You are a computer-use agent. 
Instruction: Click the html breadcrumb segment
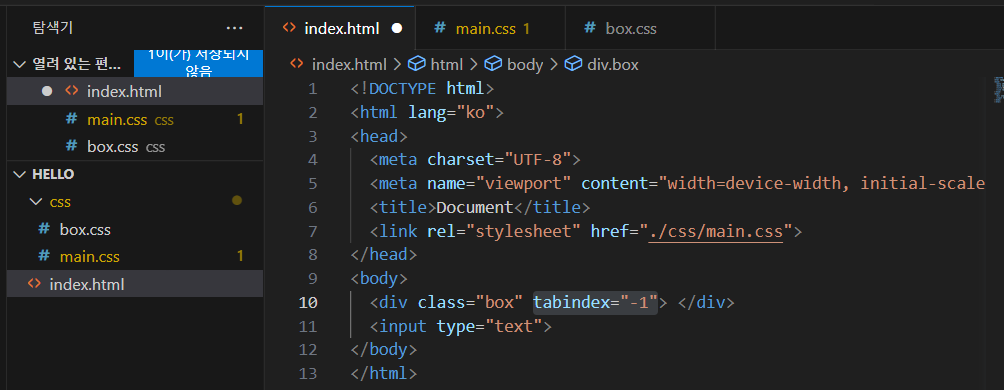pyautogui.click(x=447, y=65)
